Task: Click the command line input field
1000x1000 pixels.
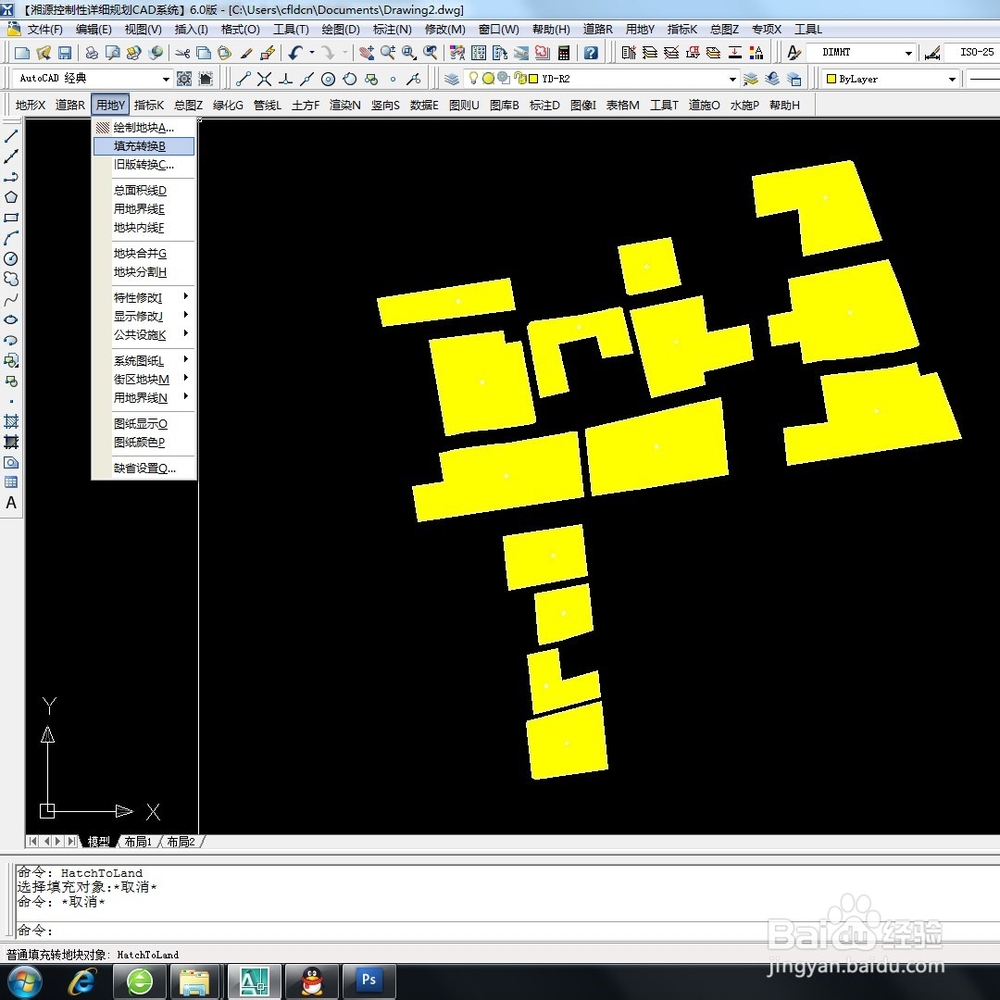Action: tap(507, 930)
